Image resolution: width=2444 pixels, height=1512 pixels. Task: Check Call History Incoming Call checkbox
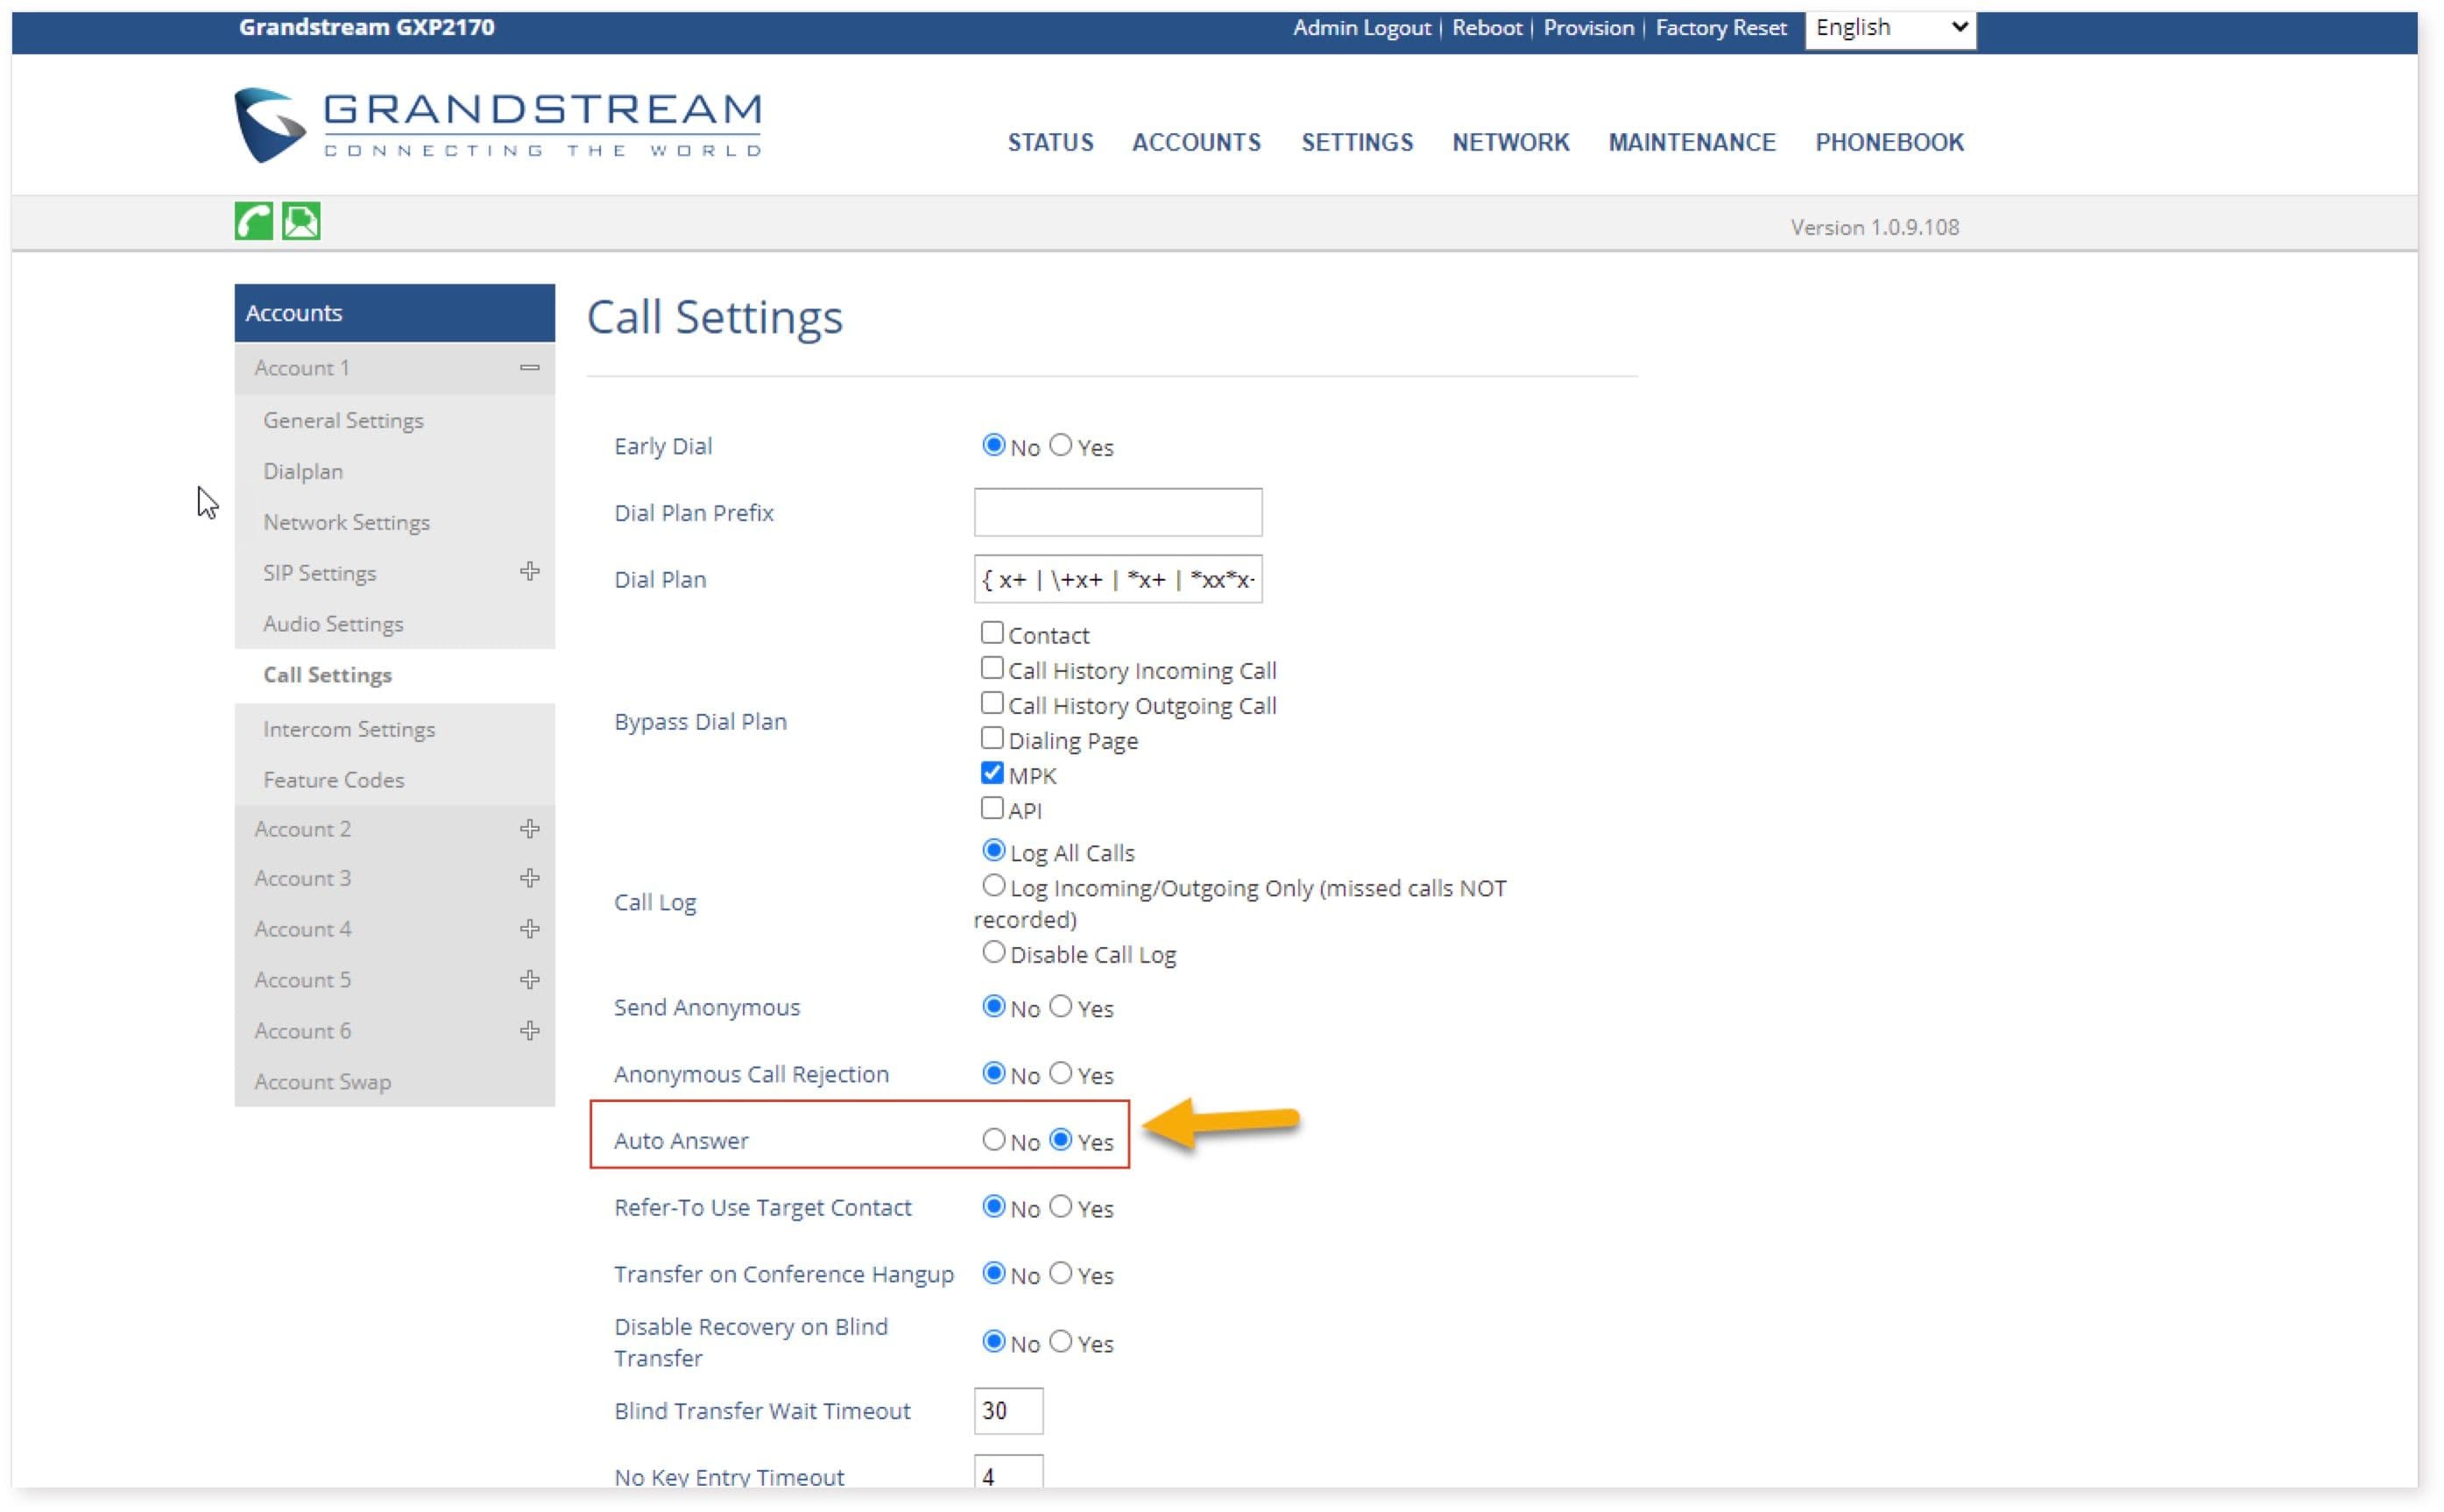pos(991,668)
